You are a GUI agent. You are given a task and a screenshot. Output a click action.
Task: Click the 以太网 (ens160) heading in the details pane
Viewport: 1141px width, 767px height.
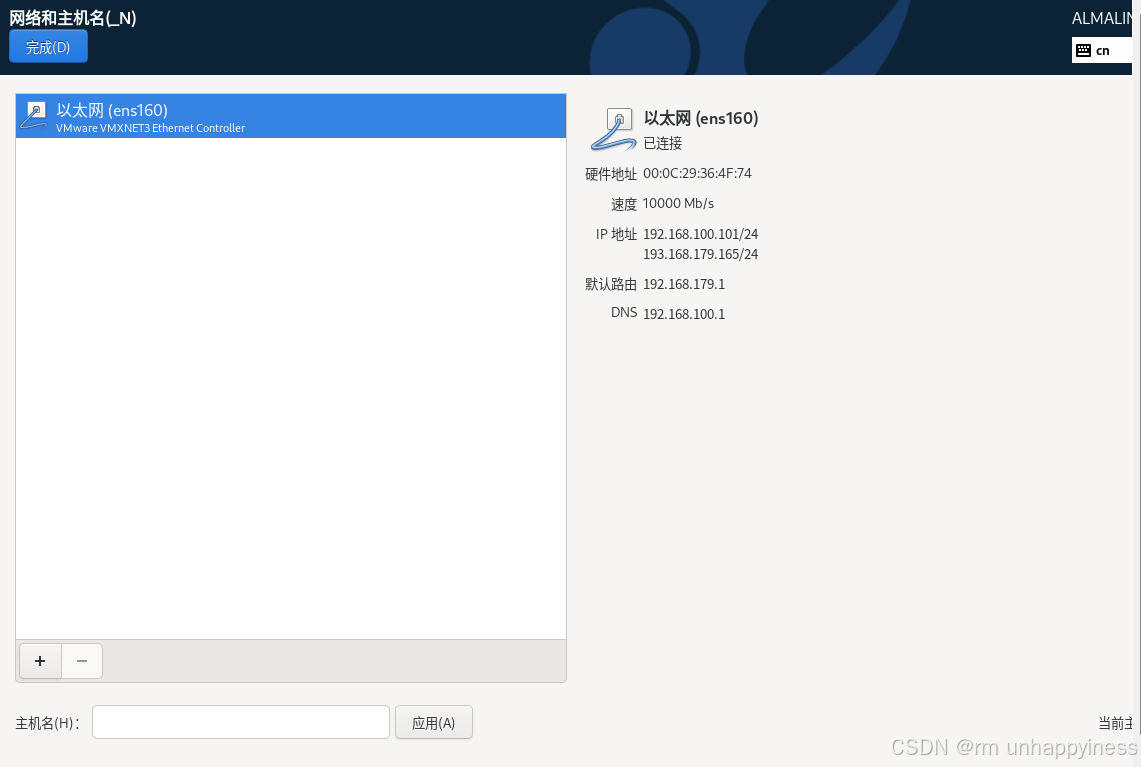coord(701,118)
